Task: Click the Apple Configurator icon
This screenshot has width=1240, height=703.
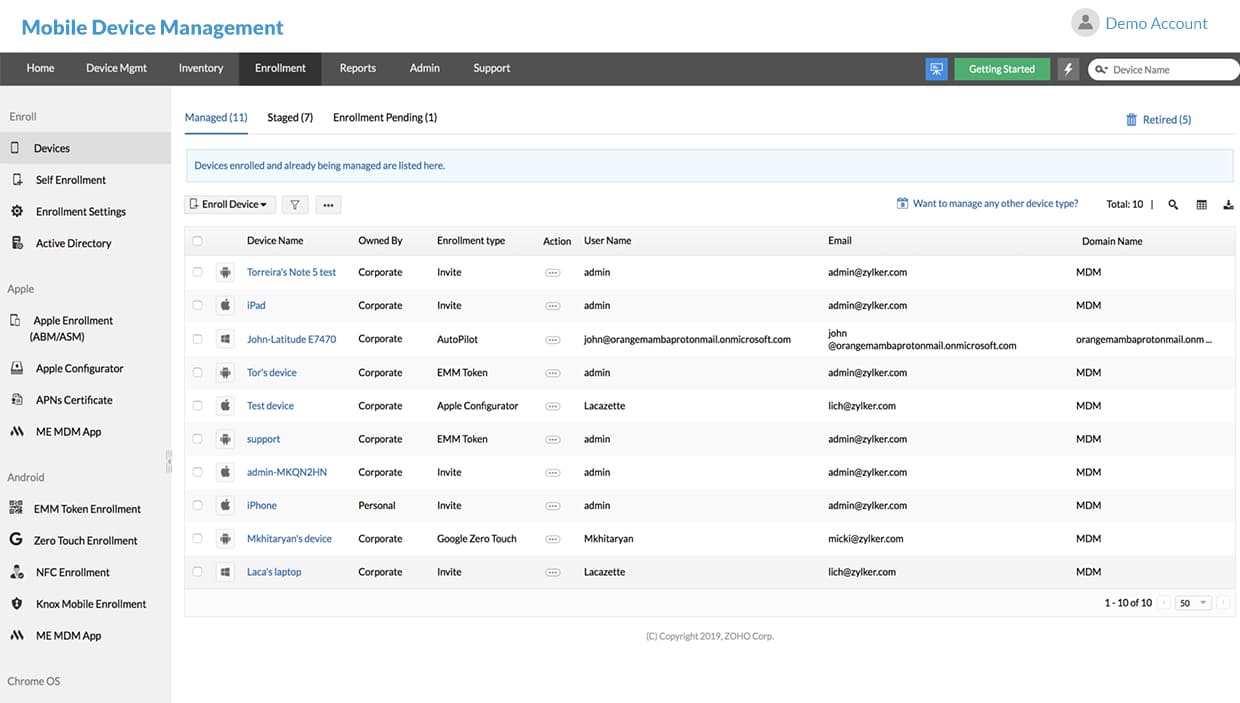Action: pos(16,368)
